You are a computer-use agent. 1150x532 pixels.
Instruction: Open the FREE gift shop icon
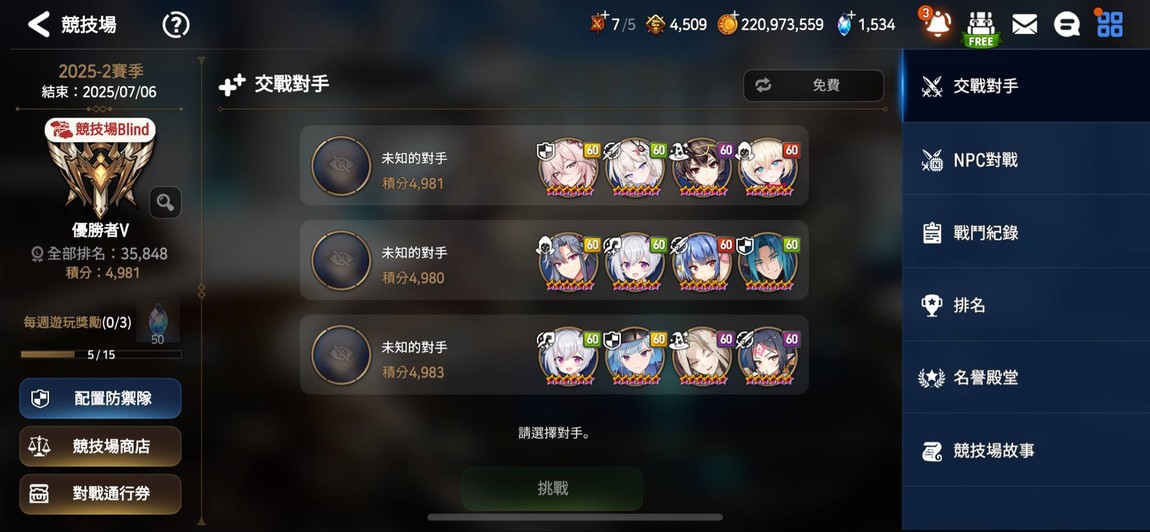point(981,28)
